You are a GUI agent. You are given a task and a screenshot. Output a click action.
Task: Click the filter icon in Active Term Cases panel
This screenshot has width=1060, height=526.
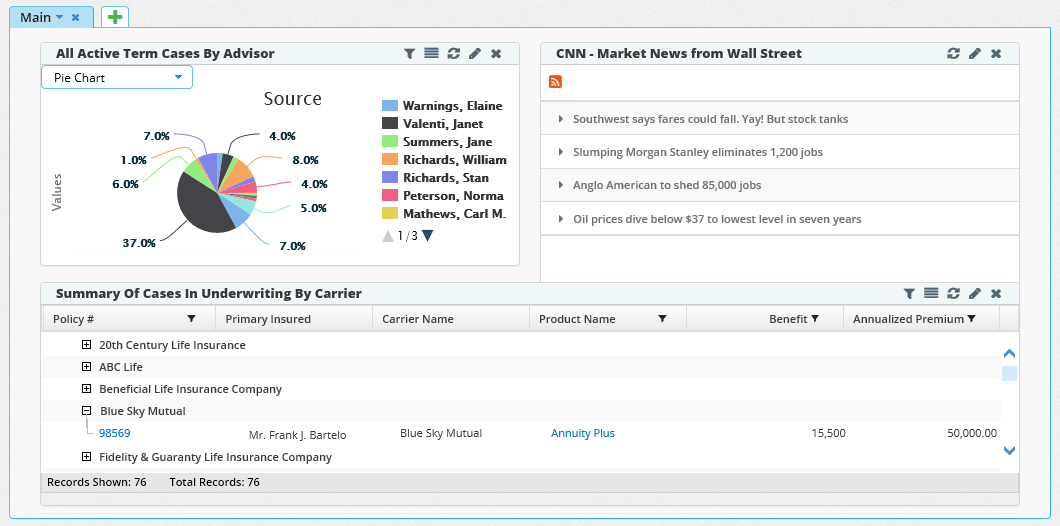[x=409, y=53]
